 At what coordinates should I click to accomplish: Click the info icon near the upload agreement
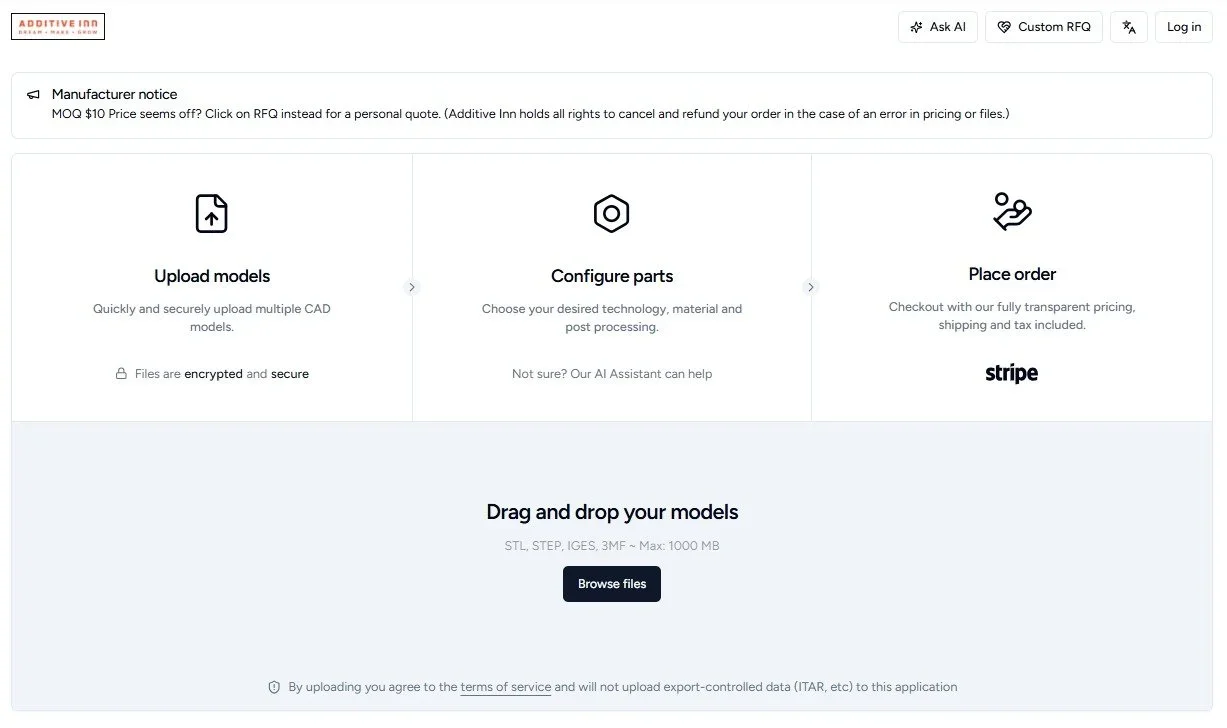273,687
